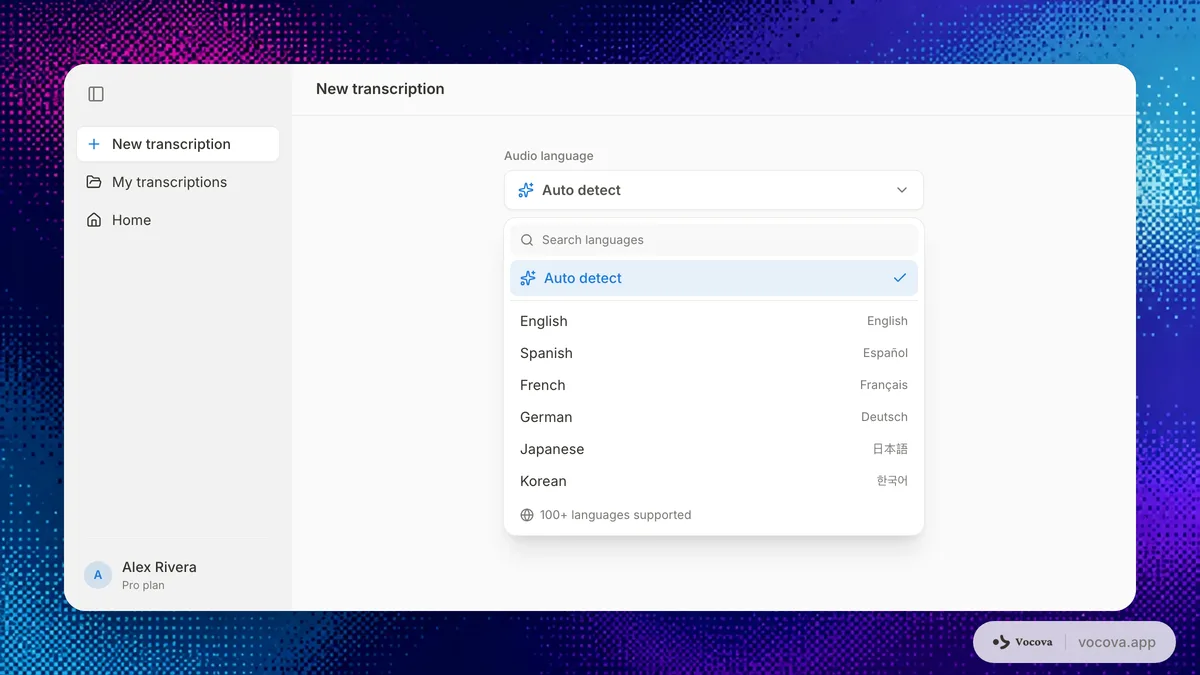Click the Alex Rivera avatar circle
Image resolution: width=1200 pixels, height=675 pixels.
pyautogui.click(x=98, y=575)
